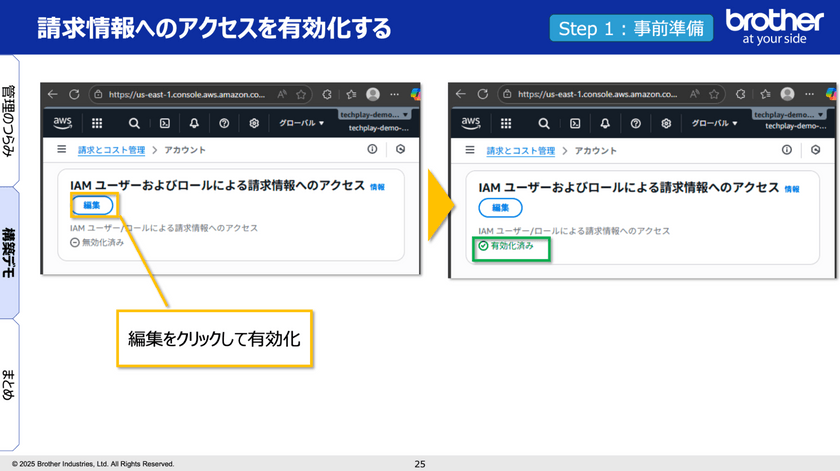Click the 編集 button highlighted in yellow
Image resolution: width=840 pixels, height=471 pixels.
click(x=91, y=204)
